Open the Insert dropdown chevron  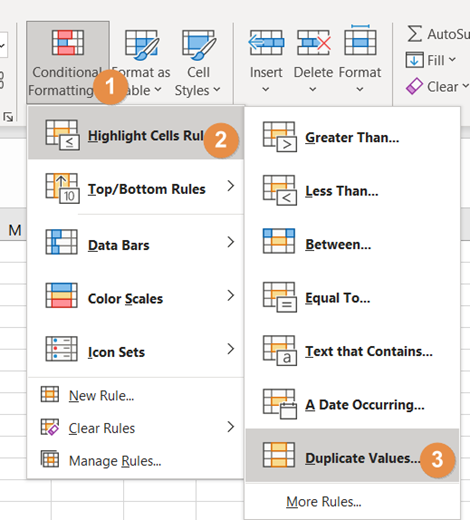click(266, 89)
